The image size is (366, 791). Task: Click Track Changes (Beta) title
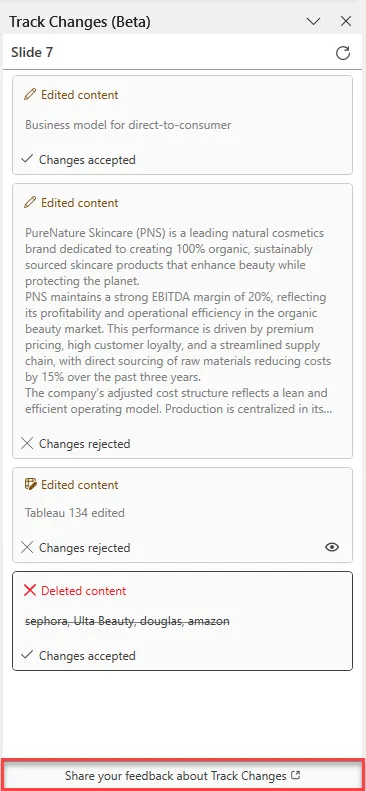pyautogui.click(x=80, y=22)
